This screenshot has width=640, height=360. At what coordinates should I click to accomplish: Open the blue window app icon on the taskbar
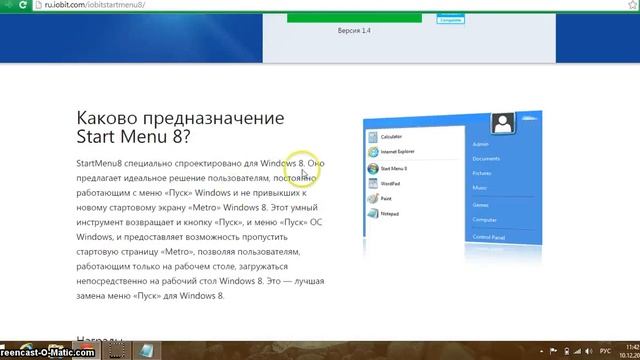click(146, 351)
